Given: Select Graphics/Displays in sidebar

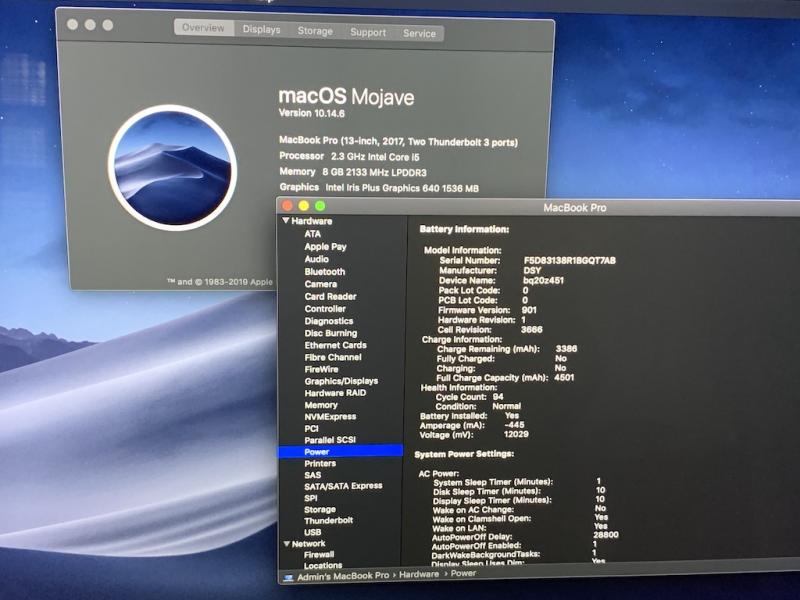Looking at the screenshot, I should (341, 381).
